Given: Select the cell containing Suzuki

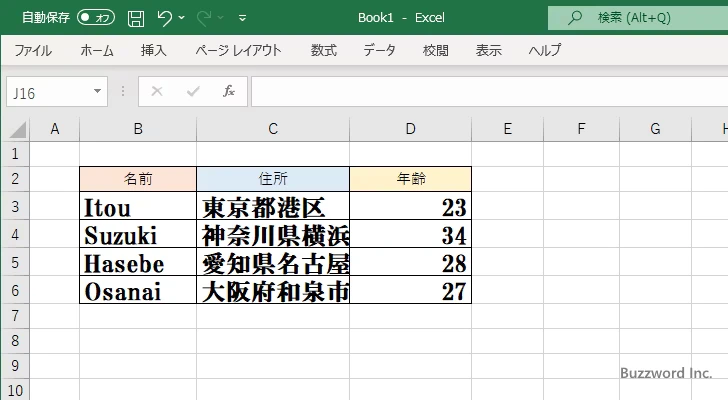Looking at the screenshot, I should [x=138, y=234].
